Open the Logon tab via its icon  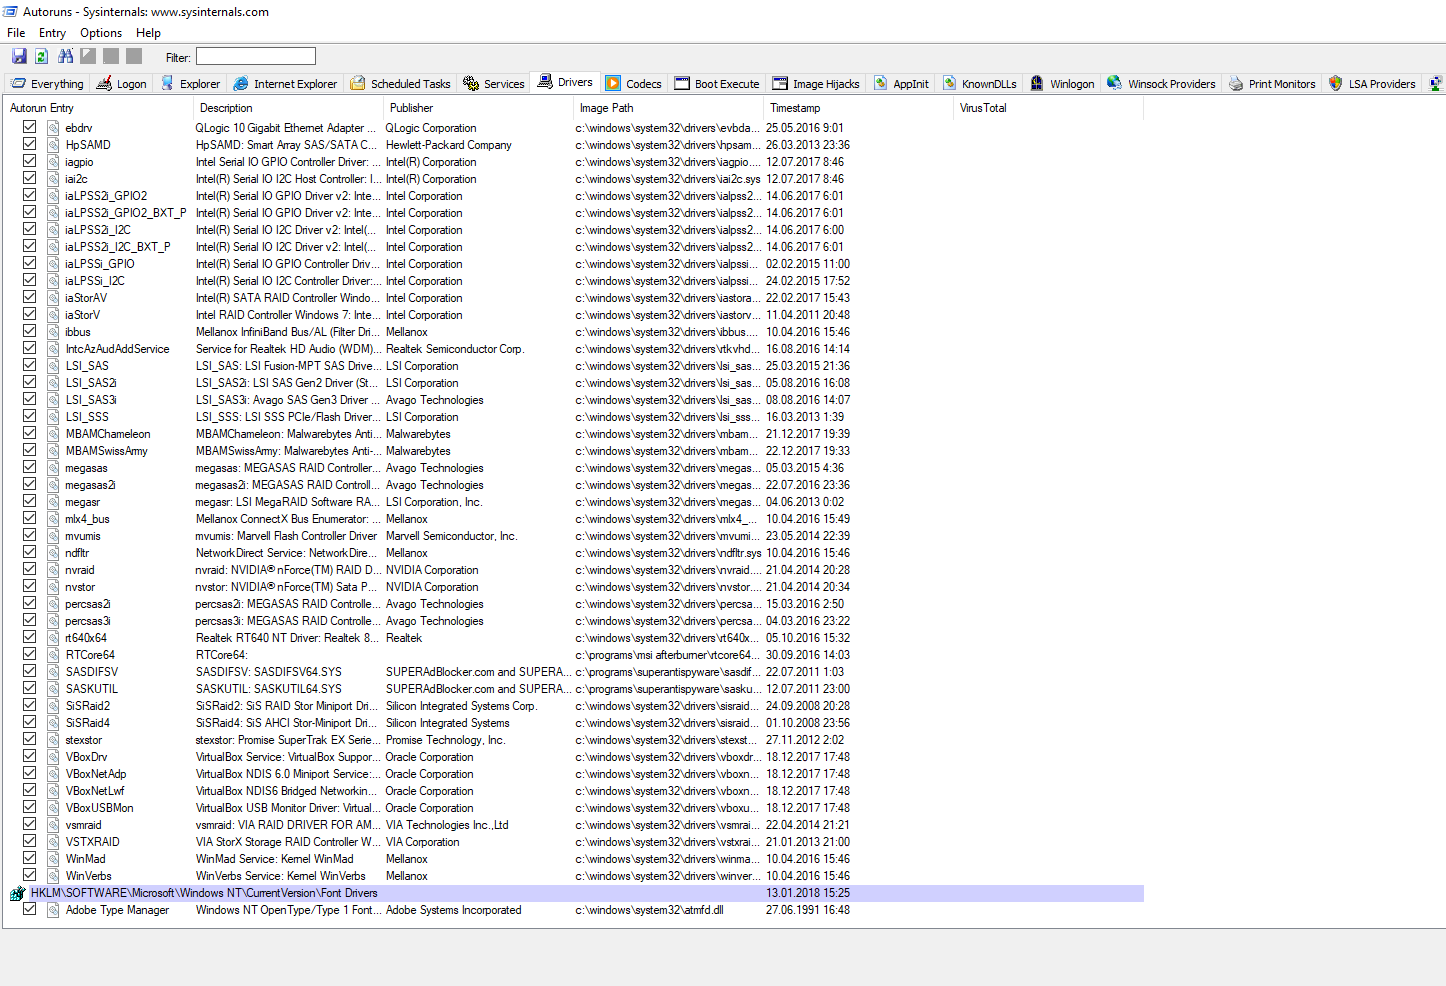click(104, 84)
